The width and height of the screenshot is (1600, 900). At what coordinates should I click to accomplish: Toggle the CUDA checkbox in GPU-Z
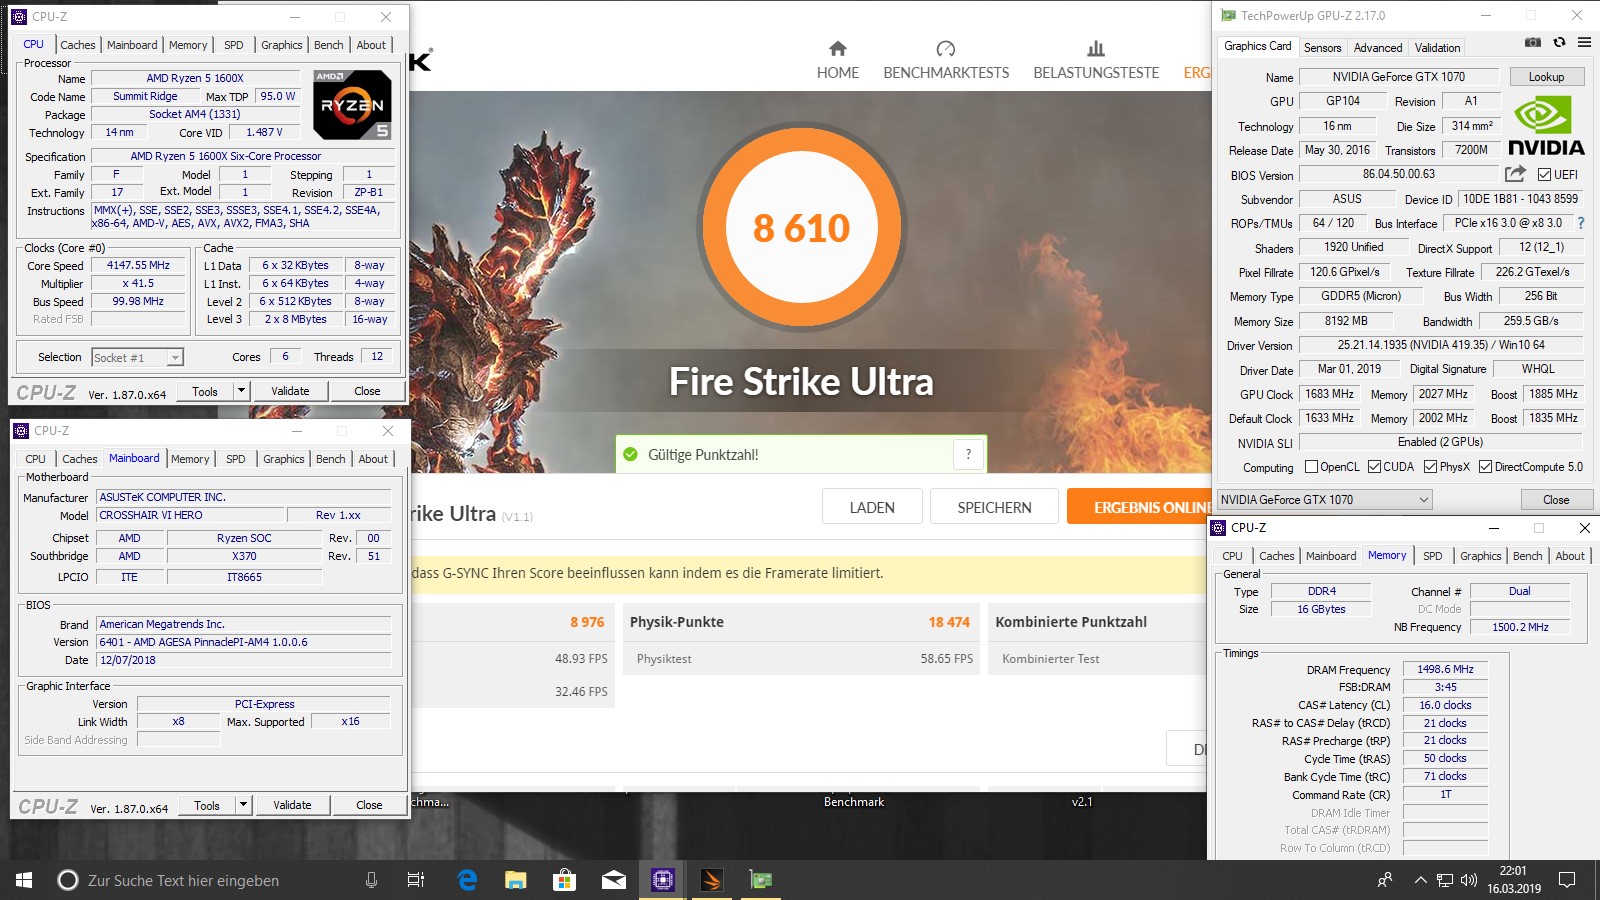tap(1374, 467)
